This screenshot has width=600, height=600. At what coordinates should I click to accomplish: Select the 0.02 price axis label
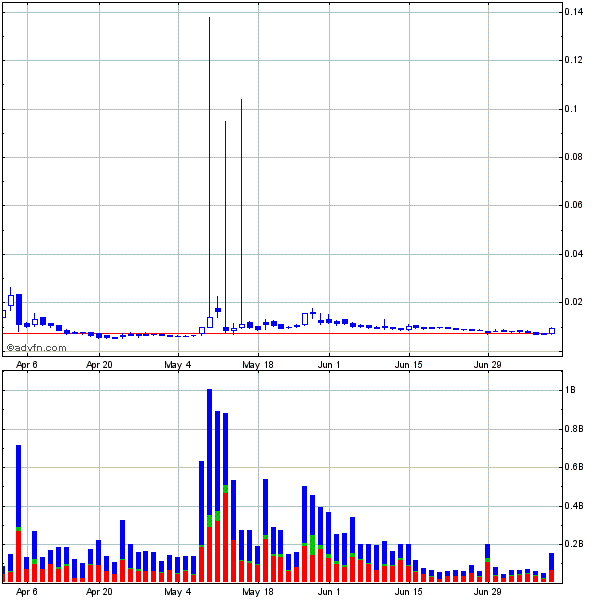coord(575,302)
